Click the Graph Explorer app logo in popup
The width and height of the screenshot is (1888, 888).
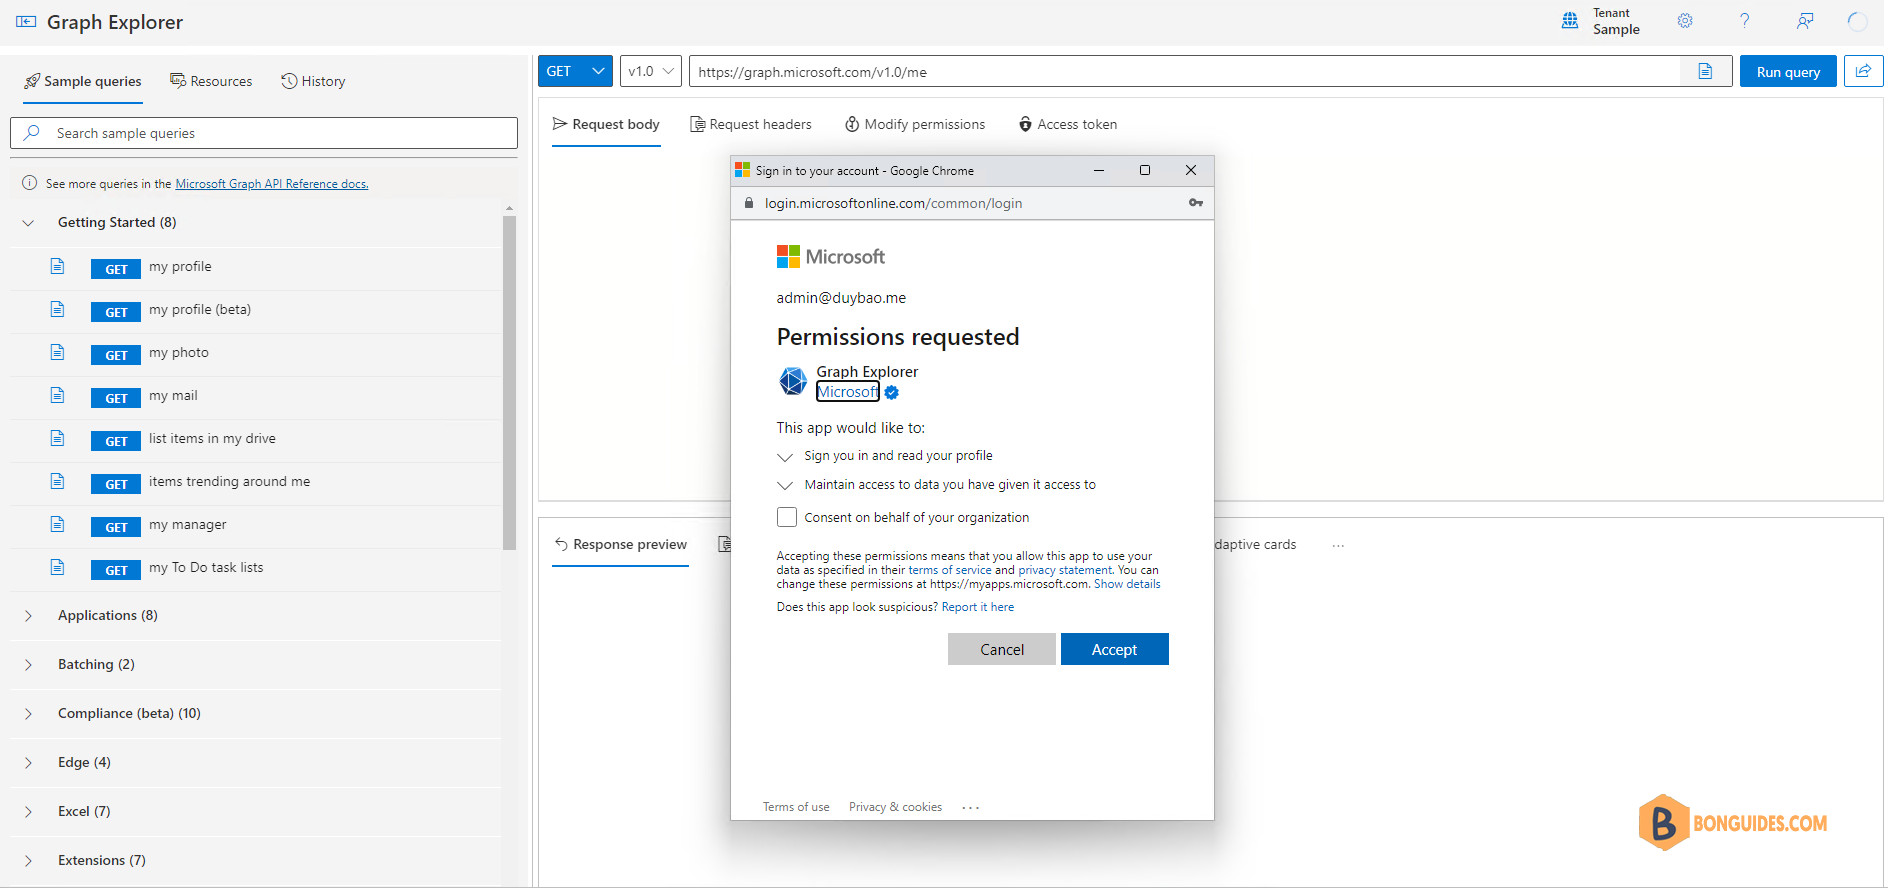click(793, 381)
